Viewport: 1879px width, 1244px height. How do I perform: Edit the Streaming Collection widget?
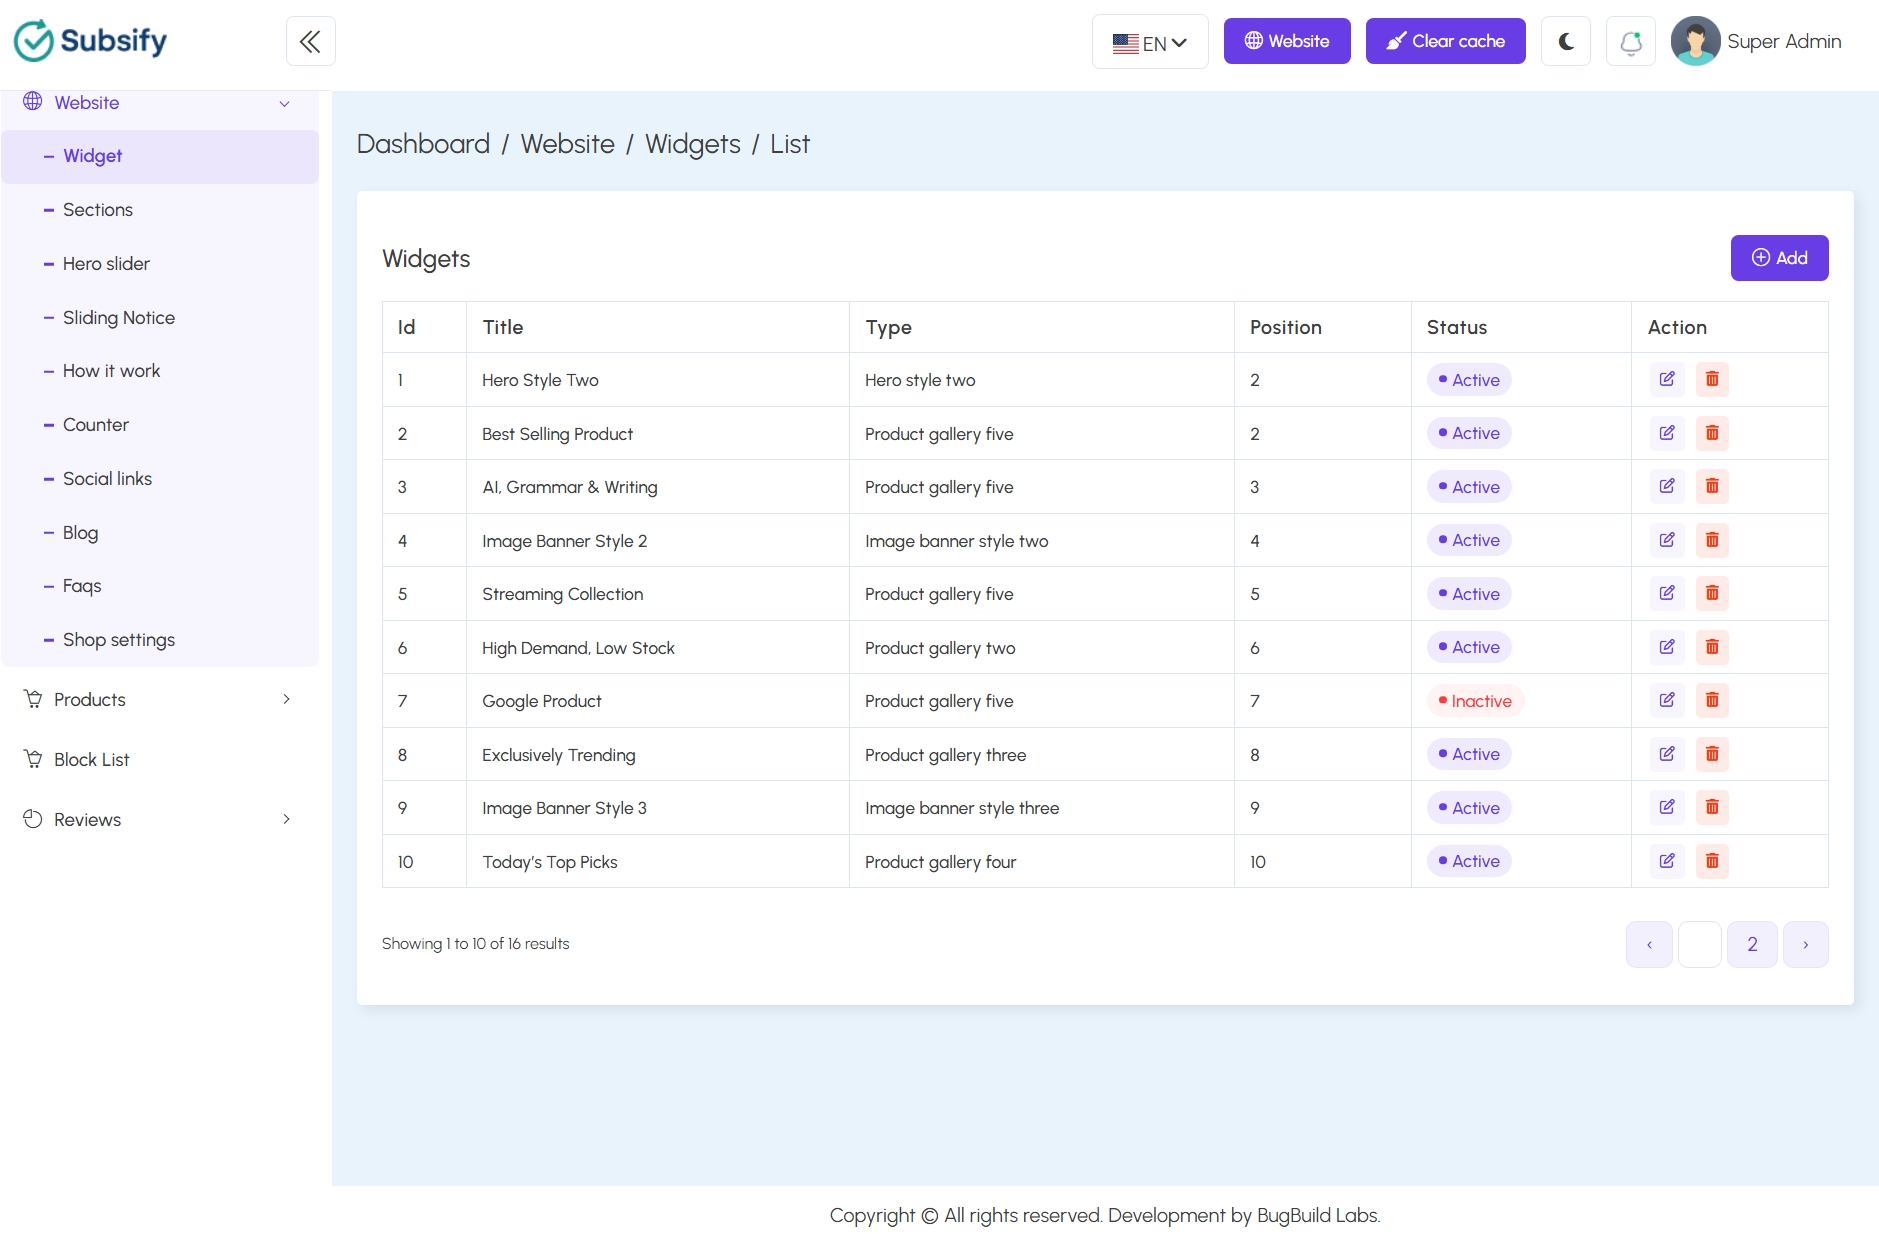tap(1667, 593)
